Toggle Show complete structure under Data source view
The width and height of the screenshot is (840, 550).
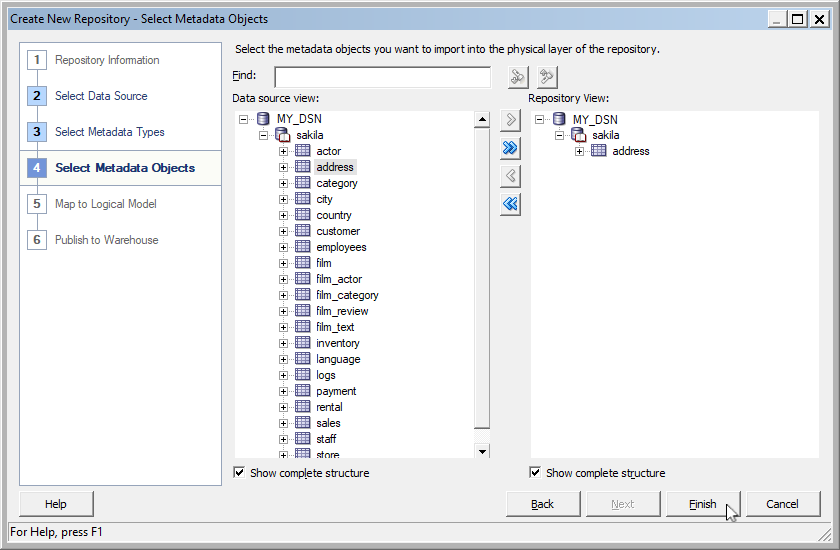click(x=239, y=472)
